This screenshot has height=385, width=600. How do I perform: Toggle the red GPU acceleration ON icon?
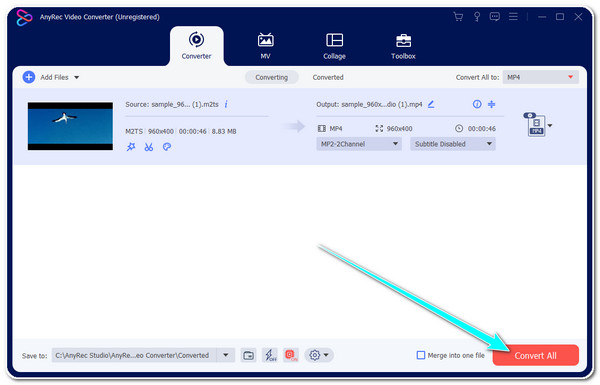291,355
